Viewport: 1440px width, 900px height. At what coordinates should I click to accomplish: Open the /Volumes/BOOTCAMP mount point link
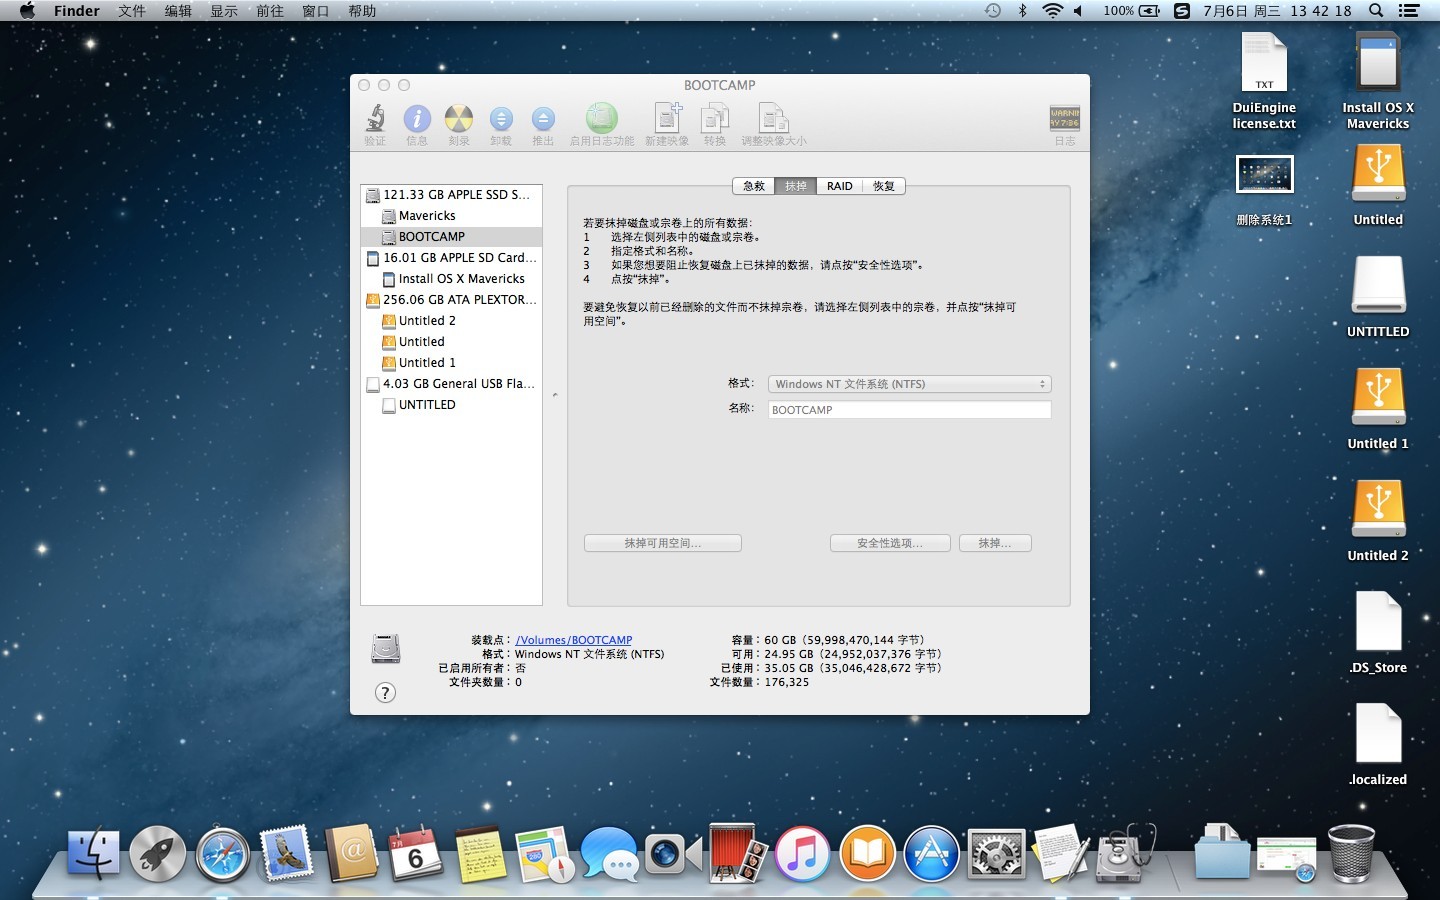[574, 640]
